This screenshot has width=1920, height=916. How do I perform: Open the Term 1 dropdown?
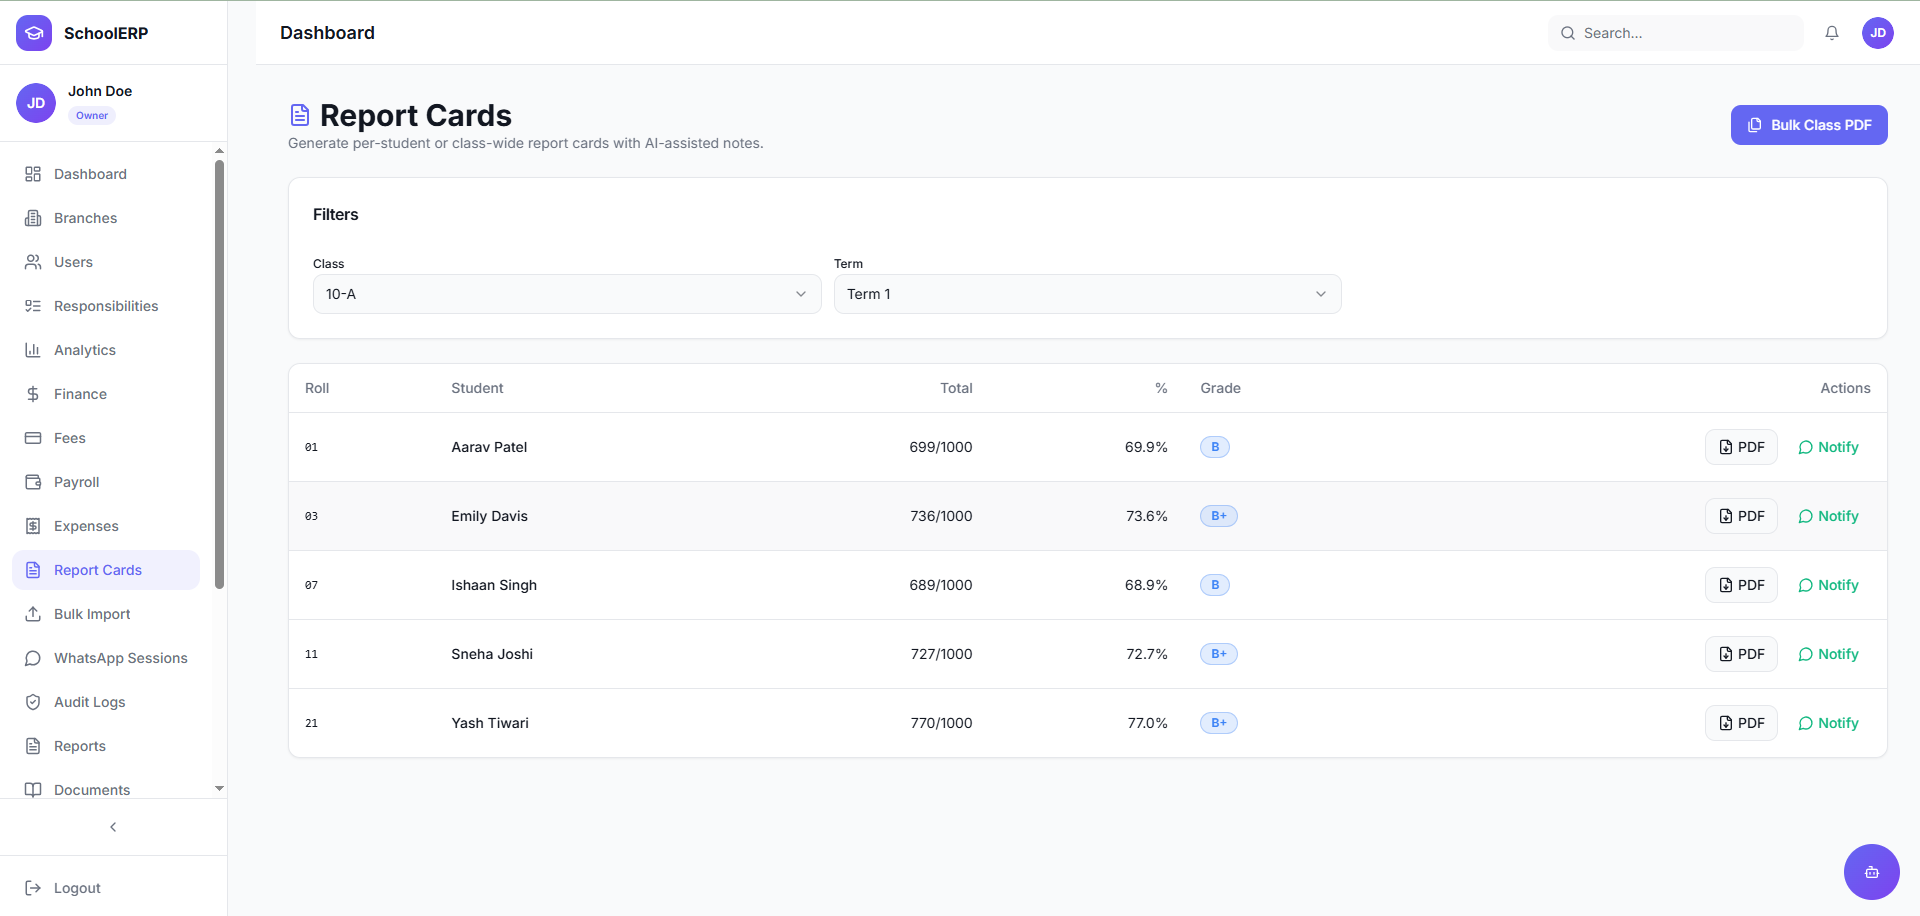click(1088, 294)
